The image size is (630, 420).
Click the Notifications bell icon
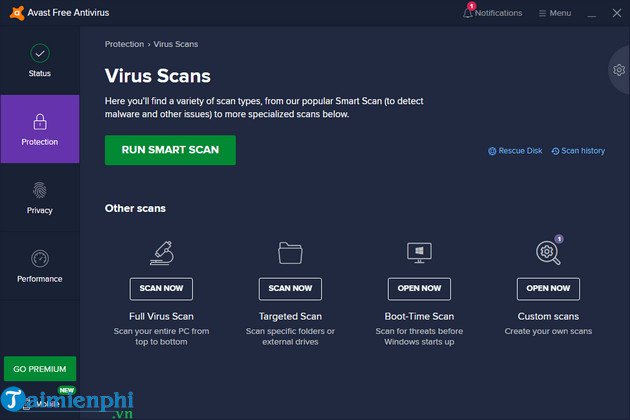pyautogui.click(x=467, y=13)
